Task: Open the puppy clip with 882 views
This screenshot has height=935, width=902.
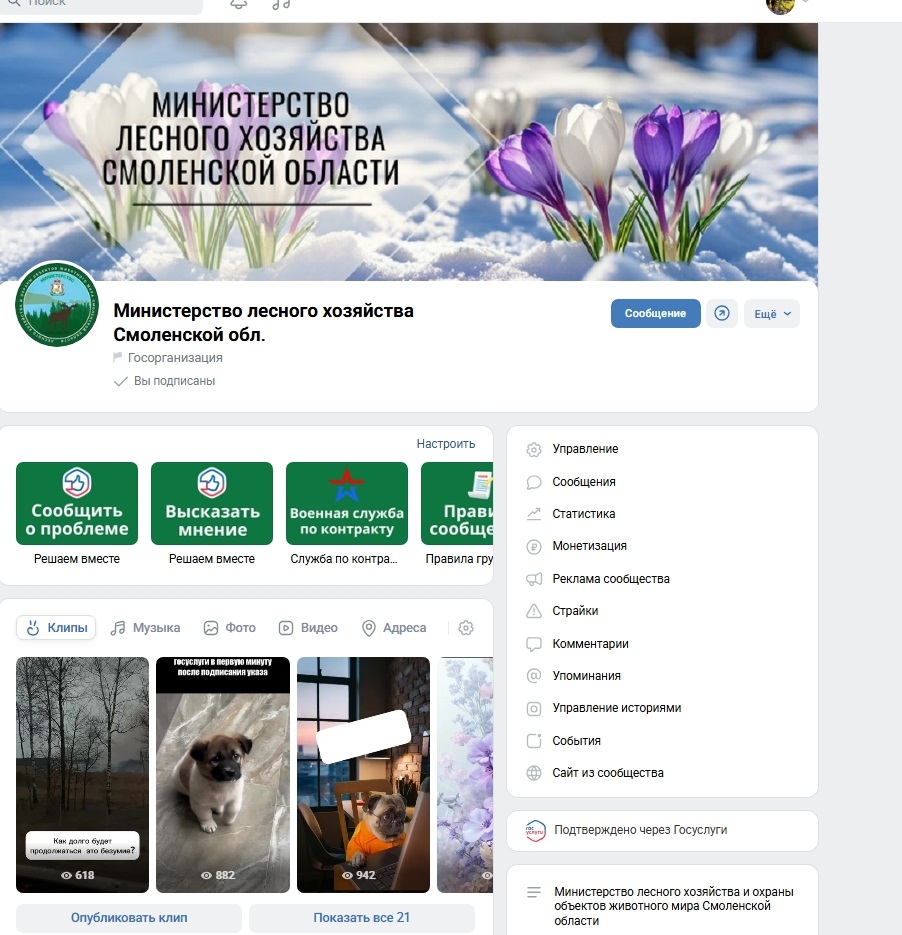Action: coord(223,775)
